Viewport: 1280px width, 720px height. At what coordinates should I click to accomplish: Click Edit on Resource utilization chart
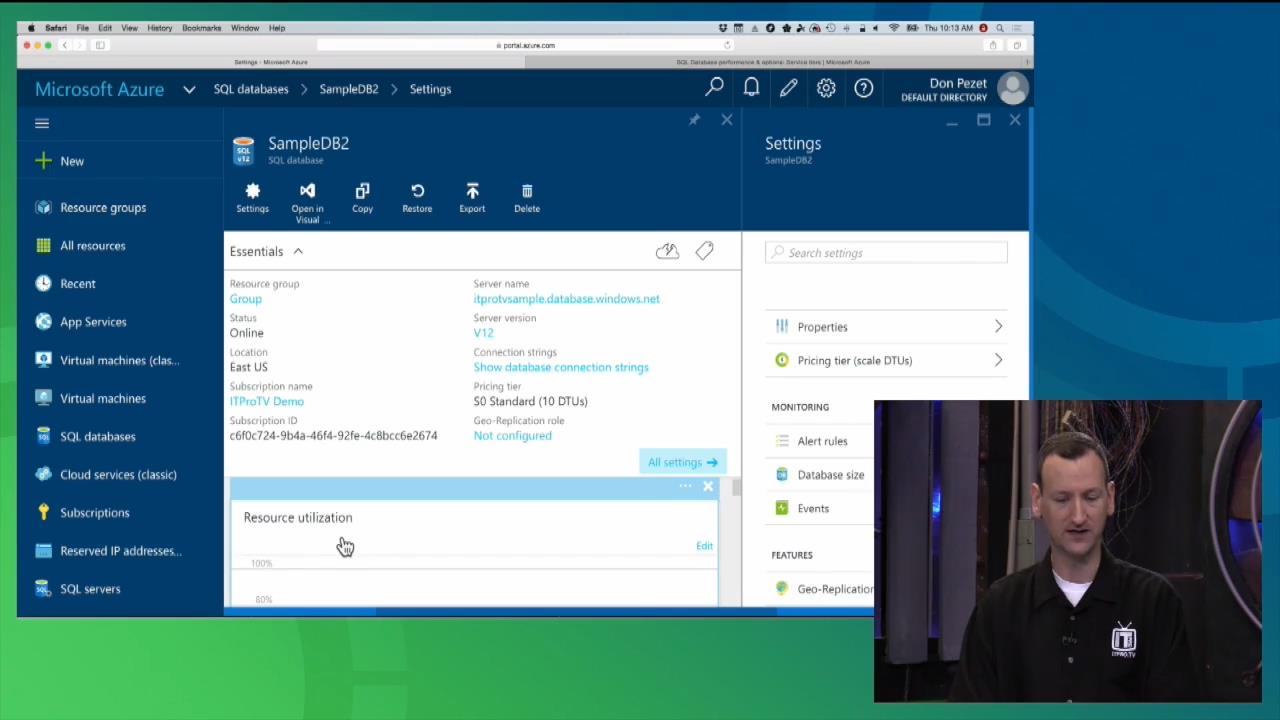pyautogui.click(x=704, y=546)
